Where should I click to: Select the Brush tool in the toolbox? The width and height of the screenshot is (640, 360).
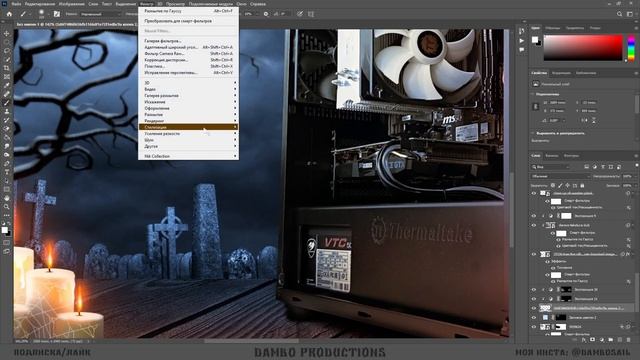(7, 103)
